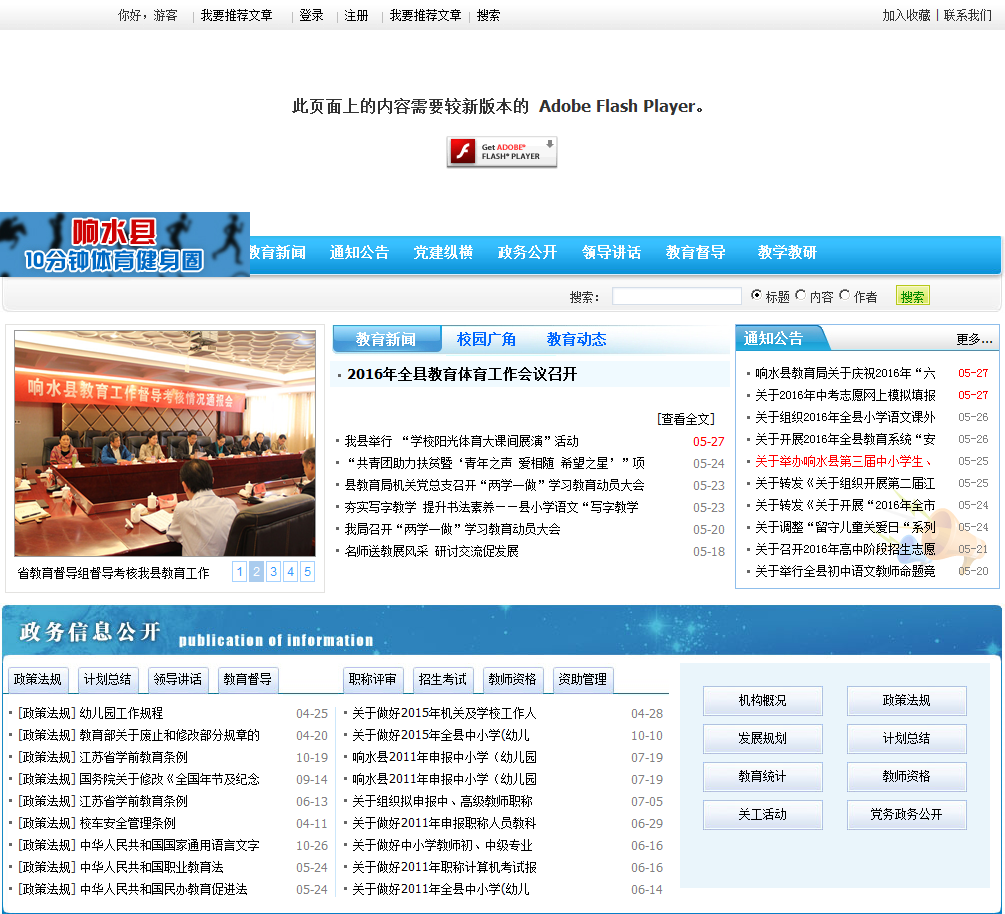Click the 计划总结 button in right panel
1005x914 pixels.
[x=906, y=738]
